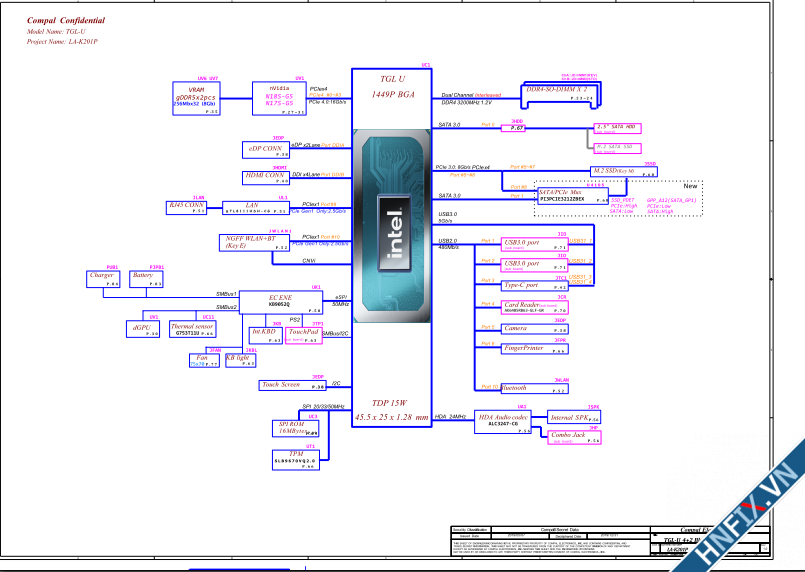Click the SATA/PCIe Mux block
Screen dimensions: 805x572
573,195
